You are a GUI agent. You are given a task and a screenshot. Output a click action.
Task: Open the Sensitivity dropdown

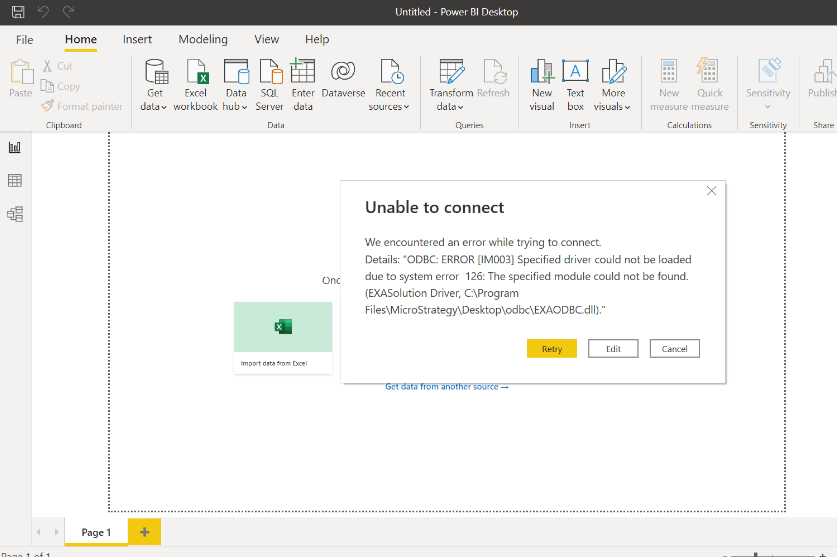tap(768, 84)
